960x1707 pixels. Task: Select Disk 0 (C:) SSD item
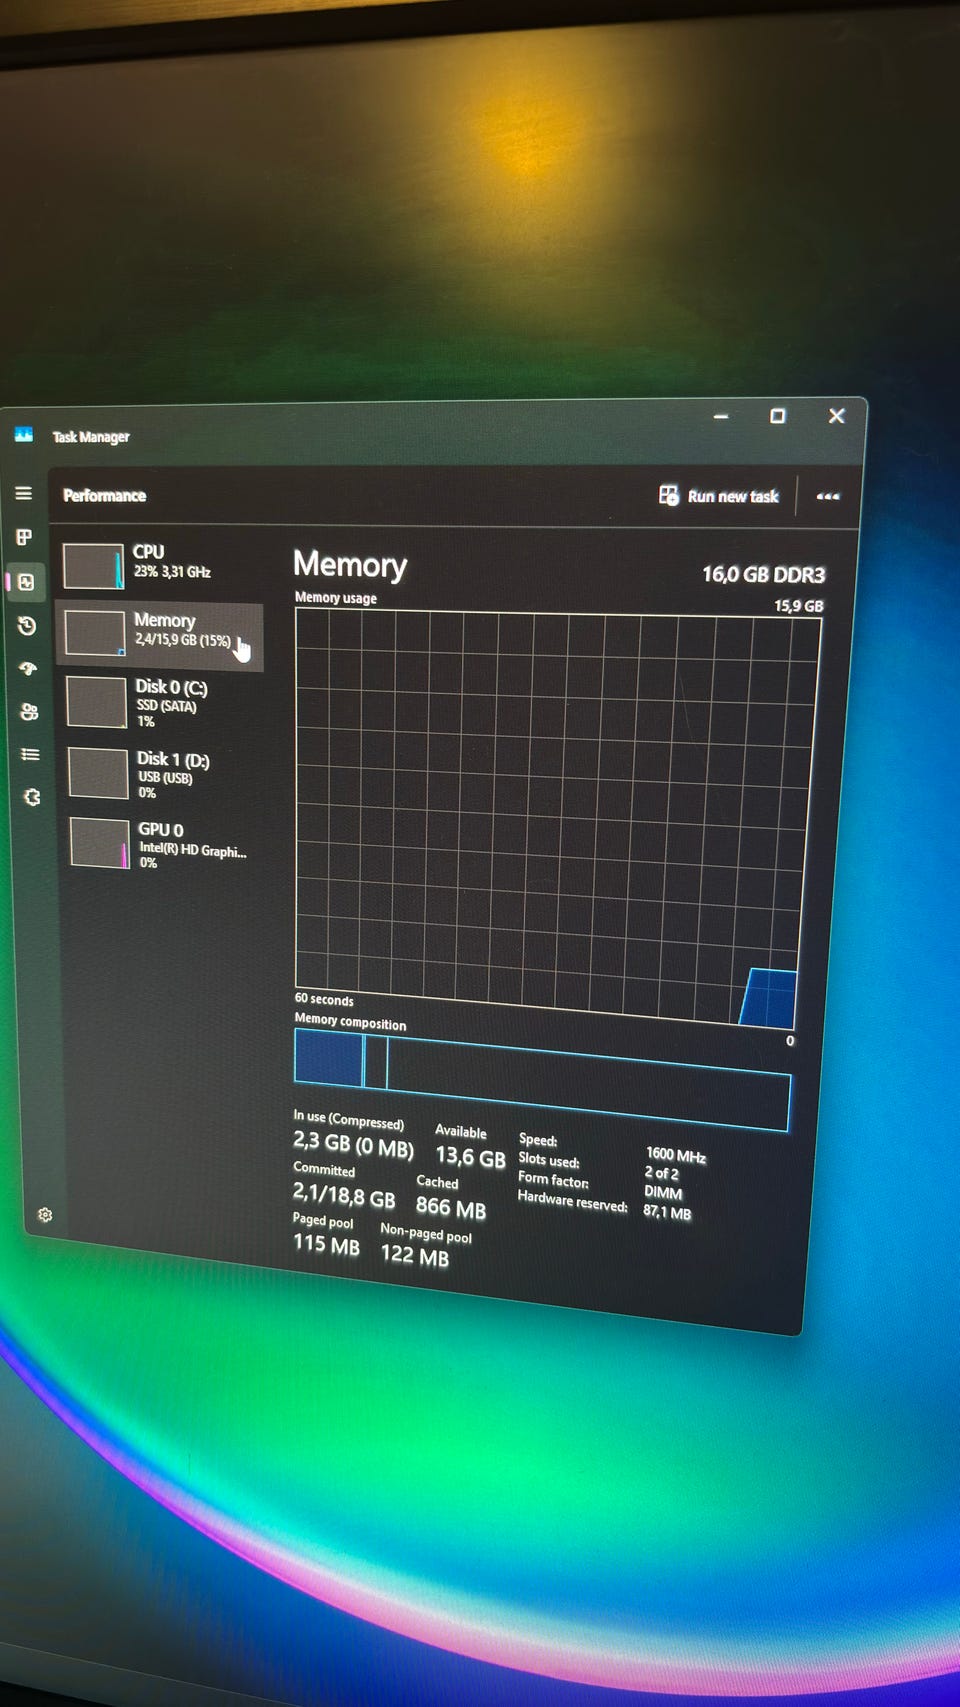(x=162, y=702)
